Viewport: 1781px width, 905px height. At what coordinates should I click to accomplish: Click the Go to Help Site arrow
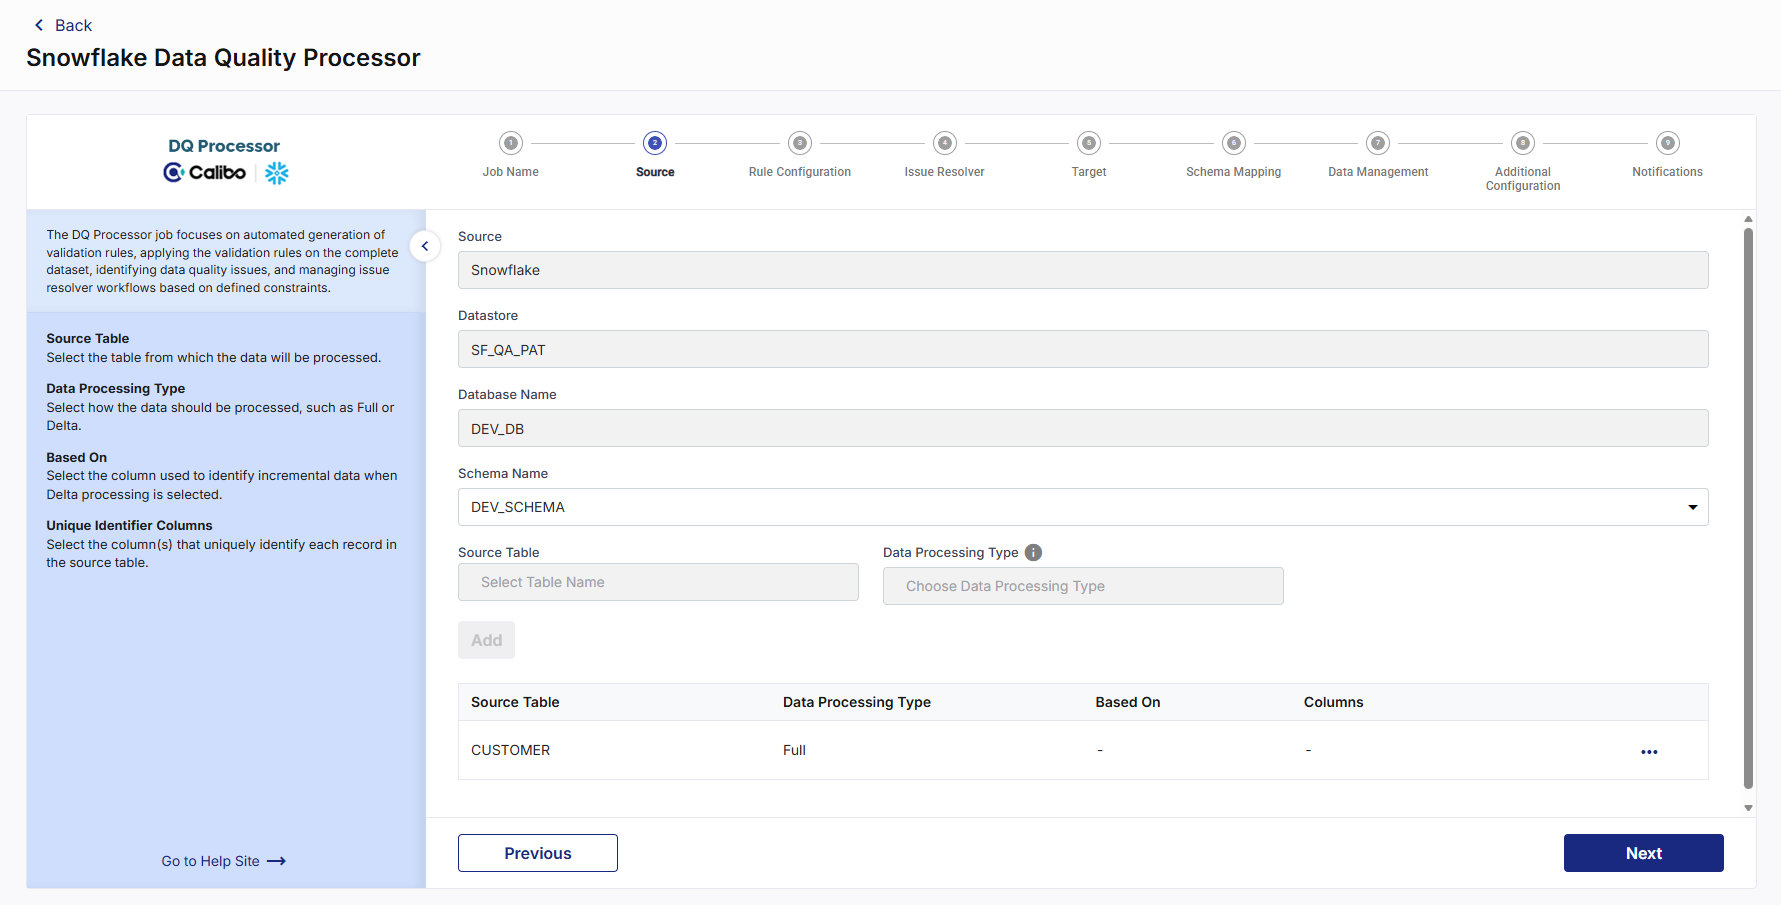pyautogui.click(x=277, y=861)
